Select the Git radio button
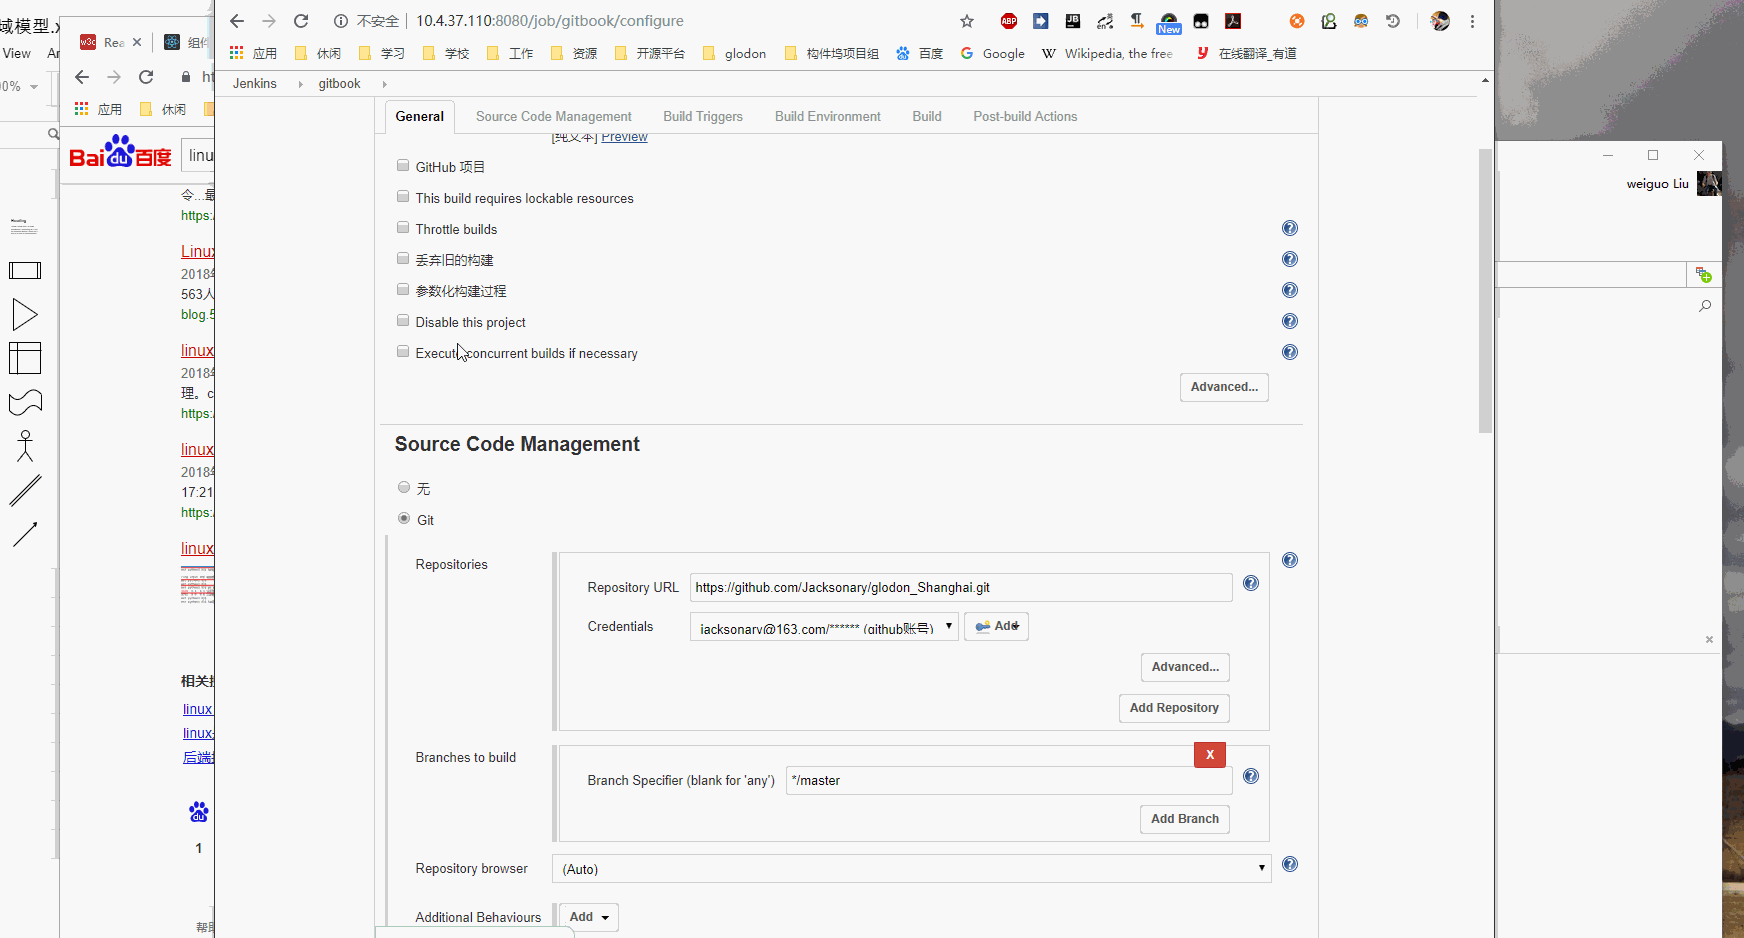1744x938 pixels. [x=404, y=518]
